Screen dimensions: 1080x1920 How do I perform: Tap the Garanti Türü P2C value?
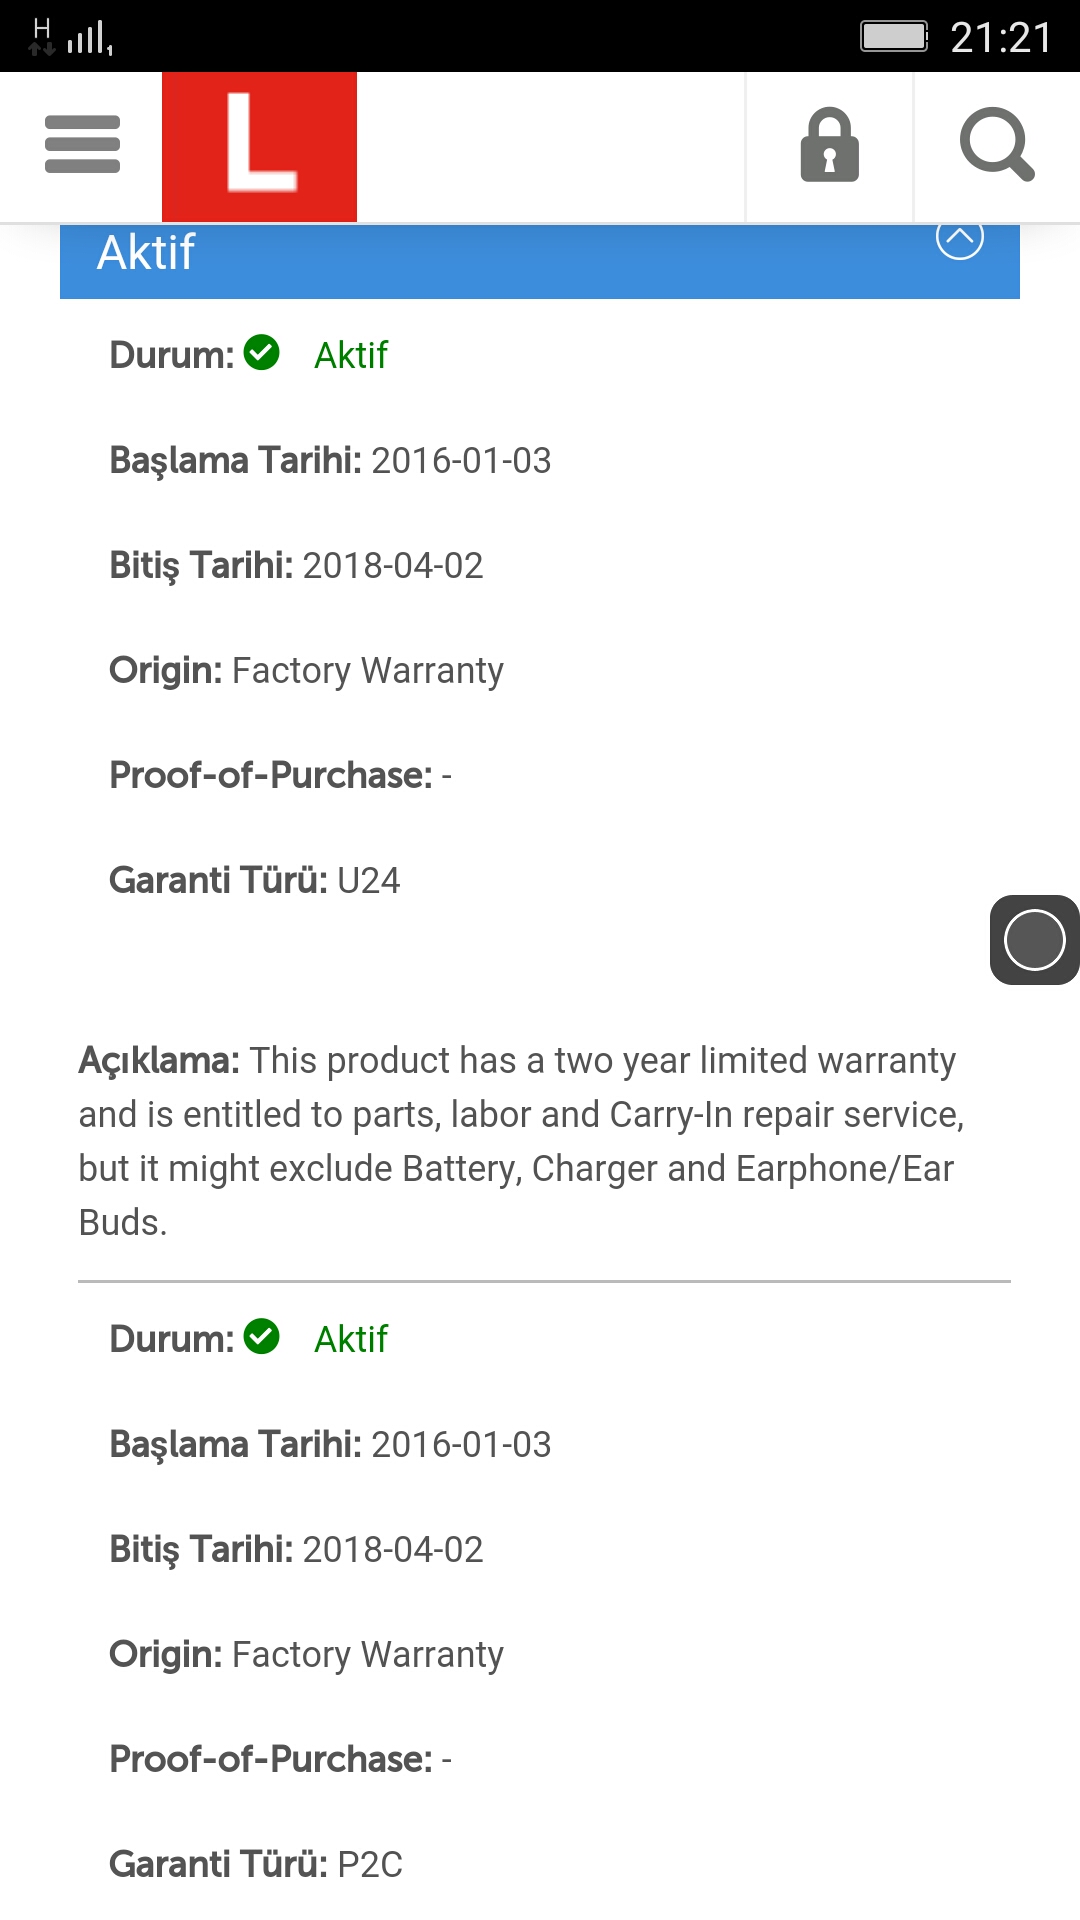point(370,1865)
